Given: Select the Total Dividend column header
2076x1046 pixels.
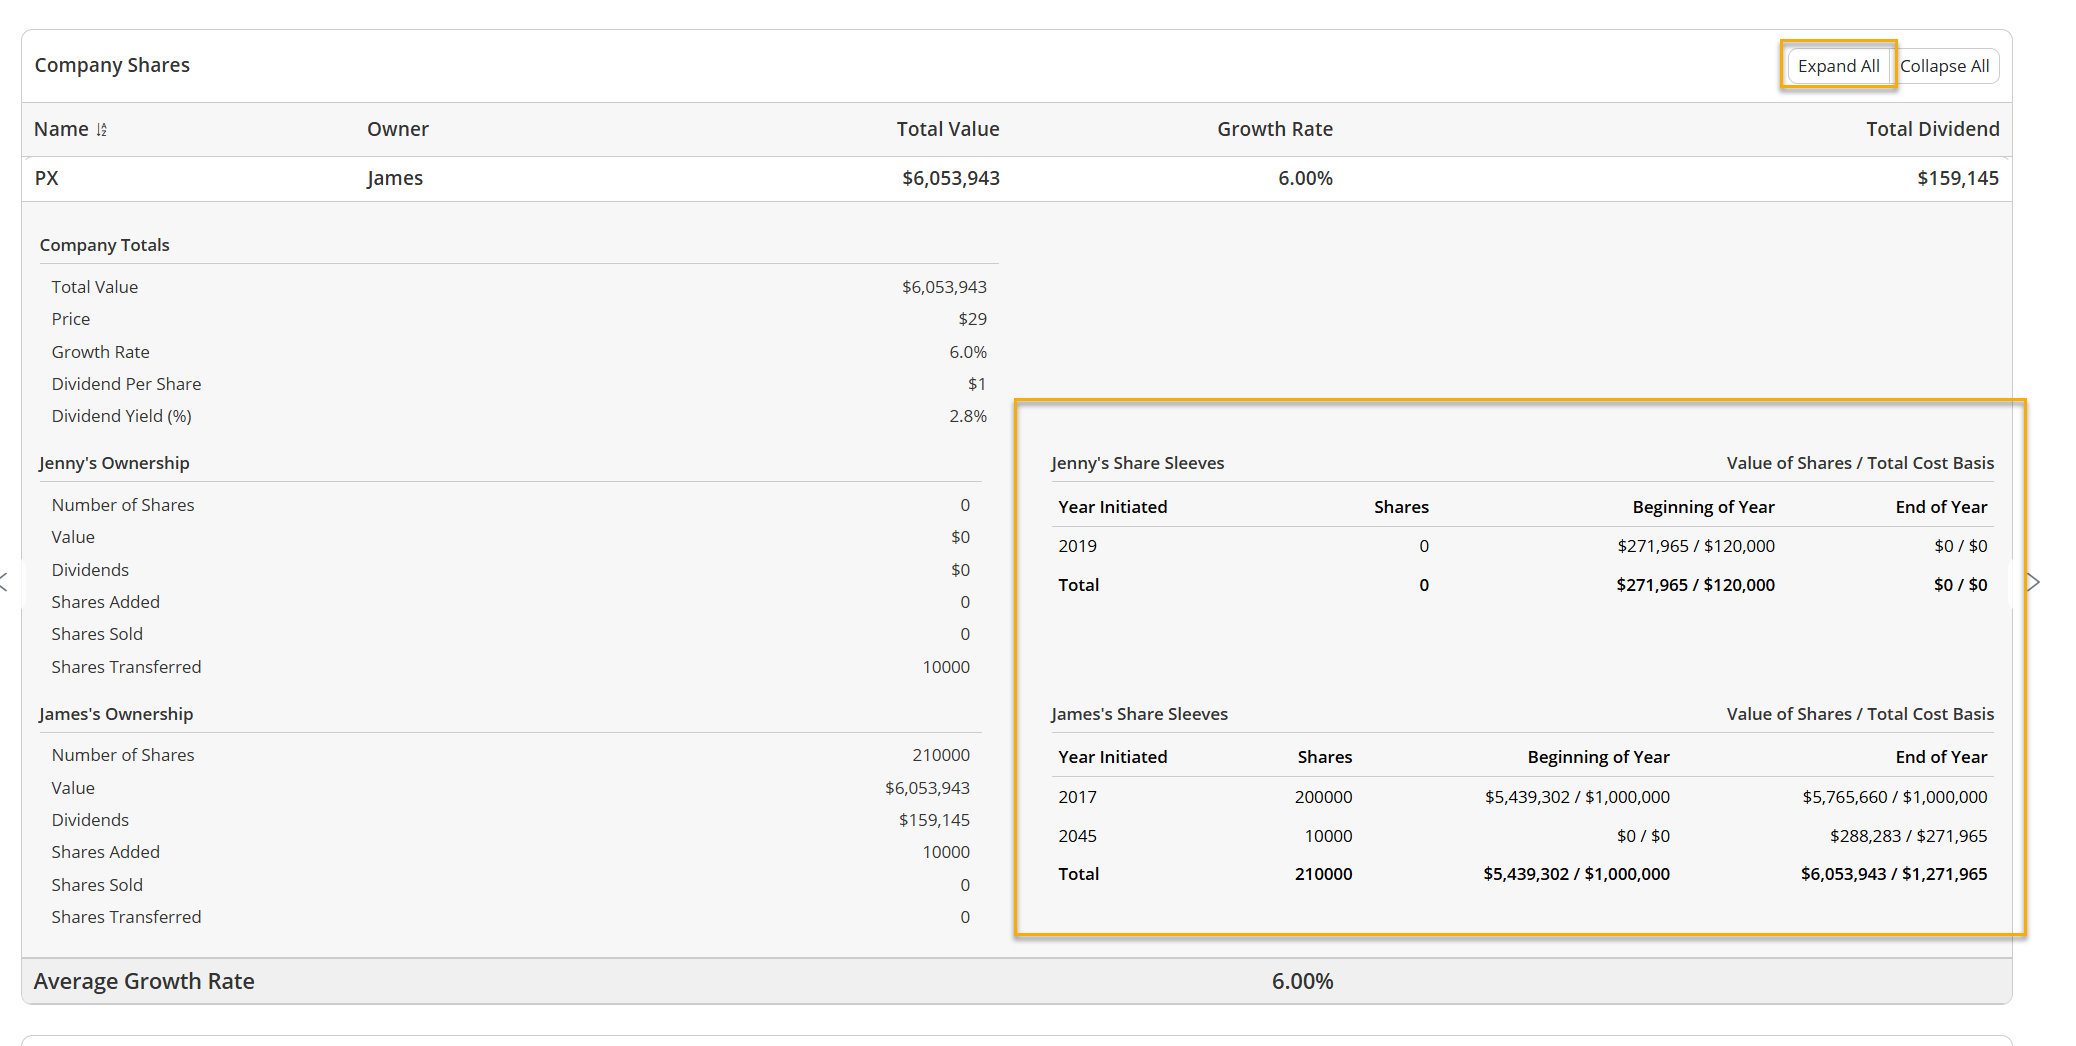Looking at the screenshot, I should (x=1932, y=129).
